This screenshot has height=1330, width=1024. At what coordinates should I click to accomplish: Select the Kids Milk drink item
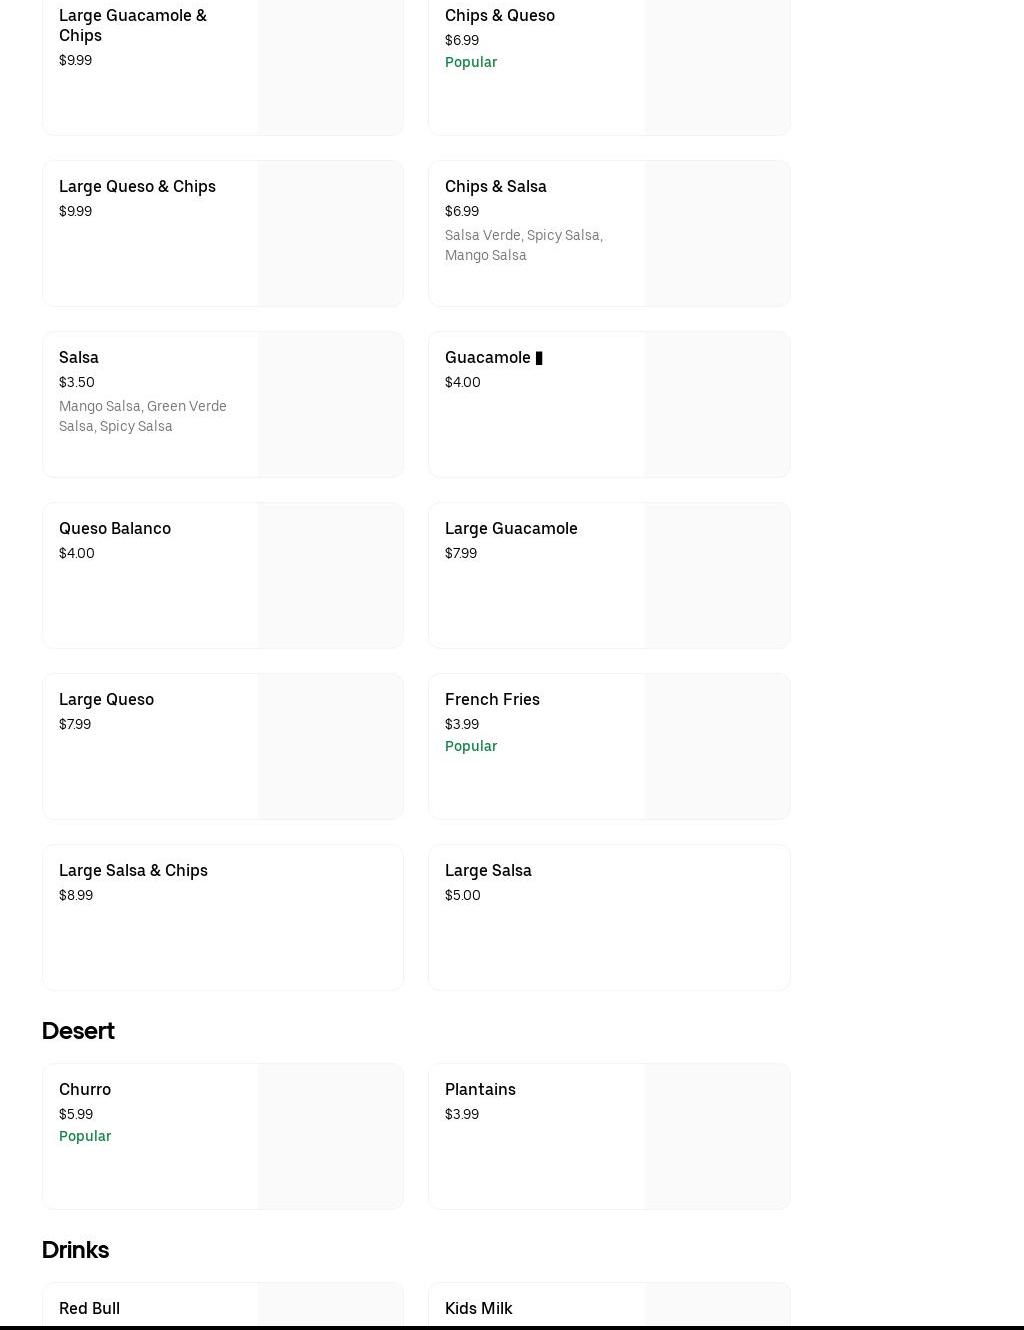(x=609, y=1305)
